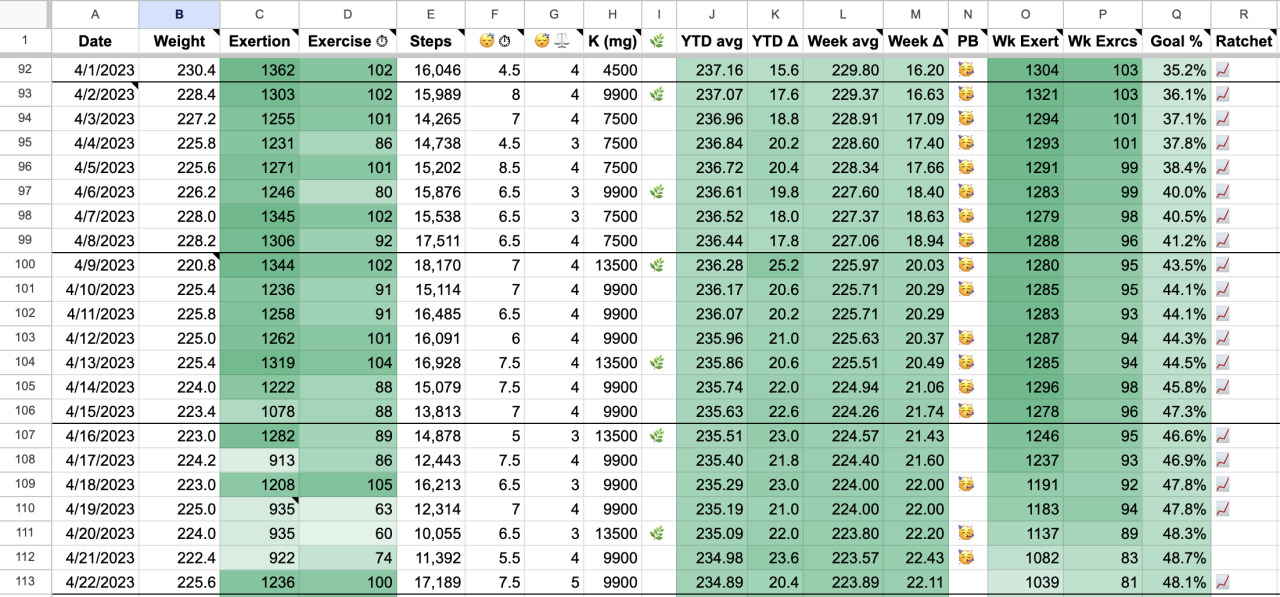Viewport: 1280px width, 597px height.
Task: Select column Q by its letter header
Action: [1176, 14]
